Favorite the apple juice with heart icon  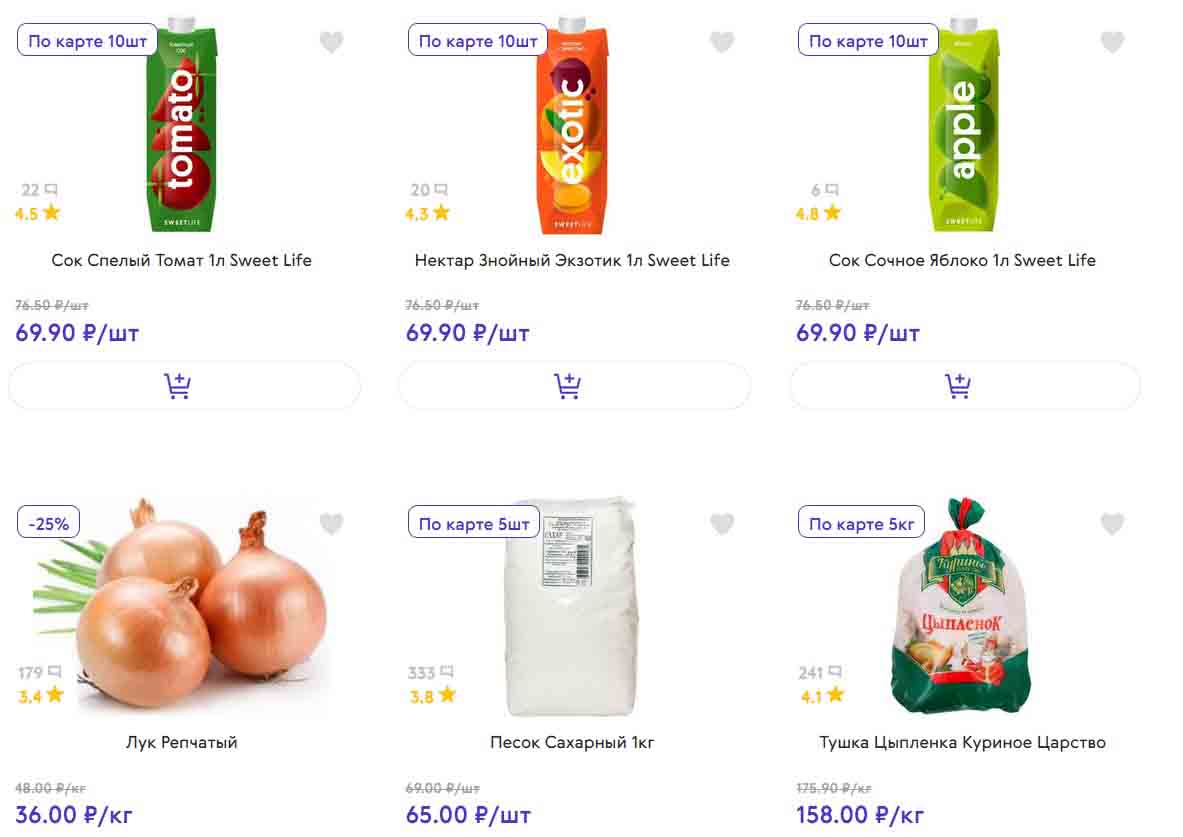[x=1112, y=42]
